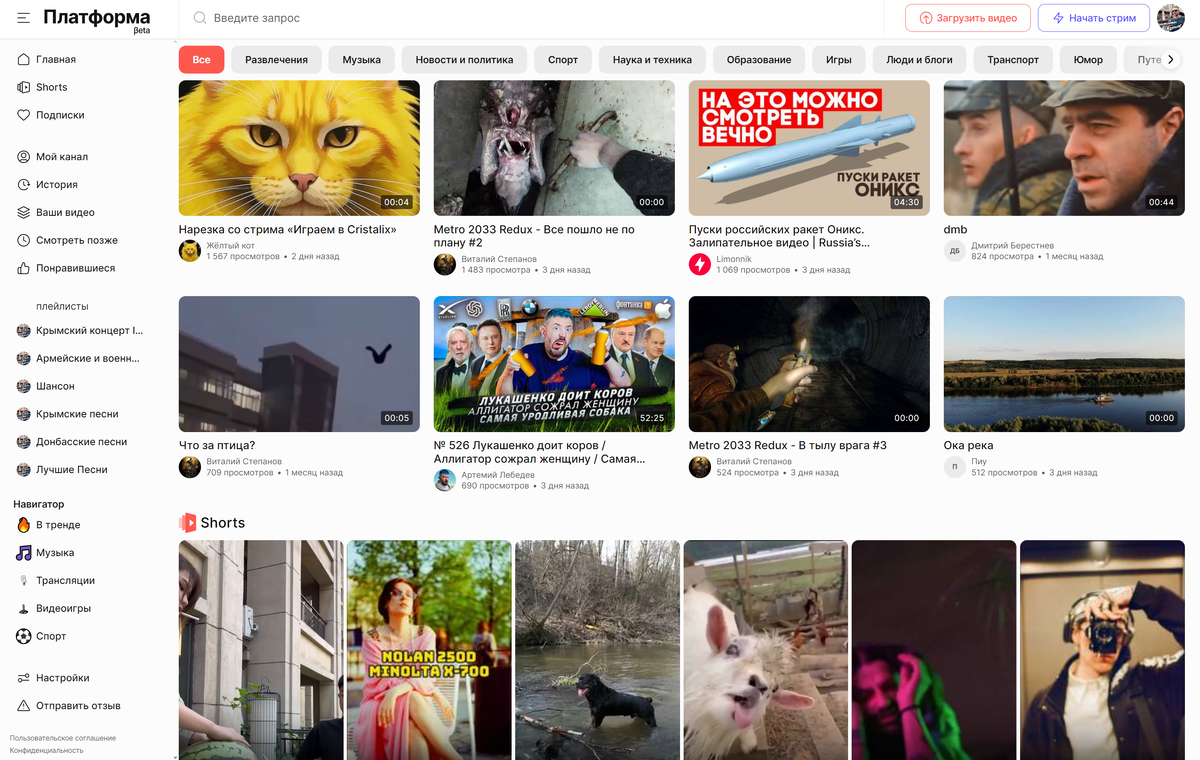Open the Спорт soccer ball icon

pyautogui.click(x=24, y=636)
